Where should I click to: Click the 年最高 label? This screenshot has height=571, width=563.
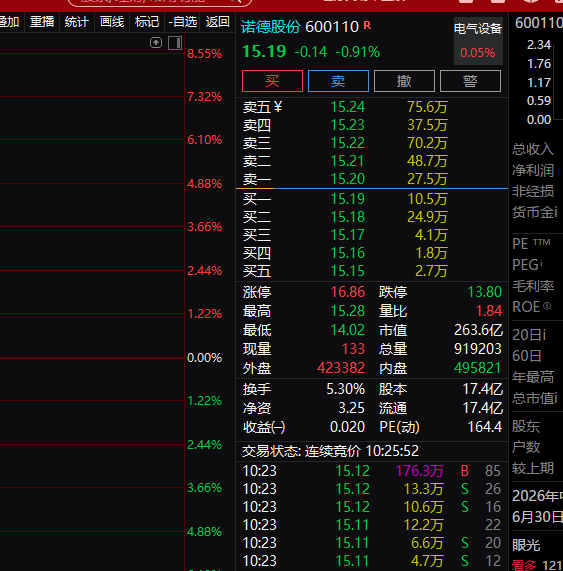tap(533, 377)
